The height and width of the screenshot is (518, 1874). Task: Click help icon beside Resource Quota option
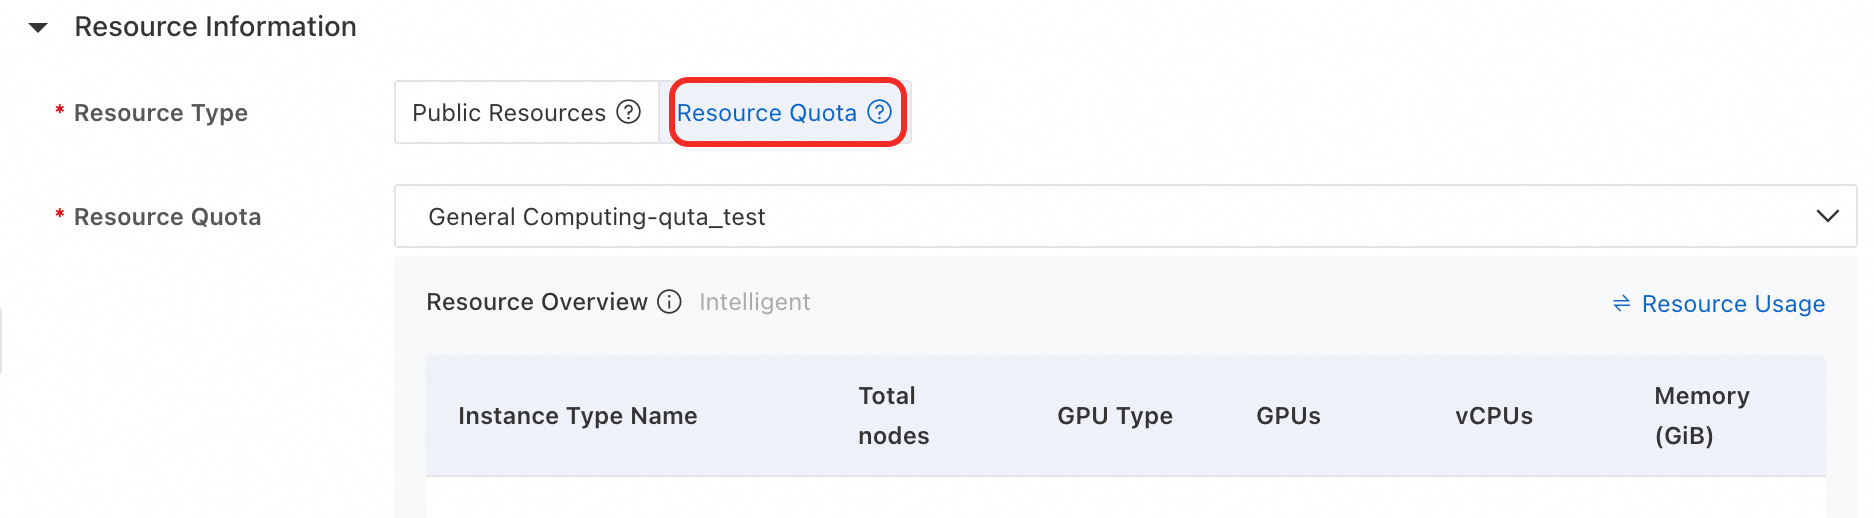click(879, 112)
